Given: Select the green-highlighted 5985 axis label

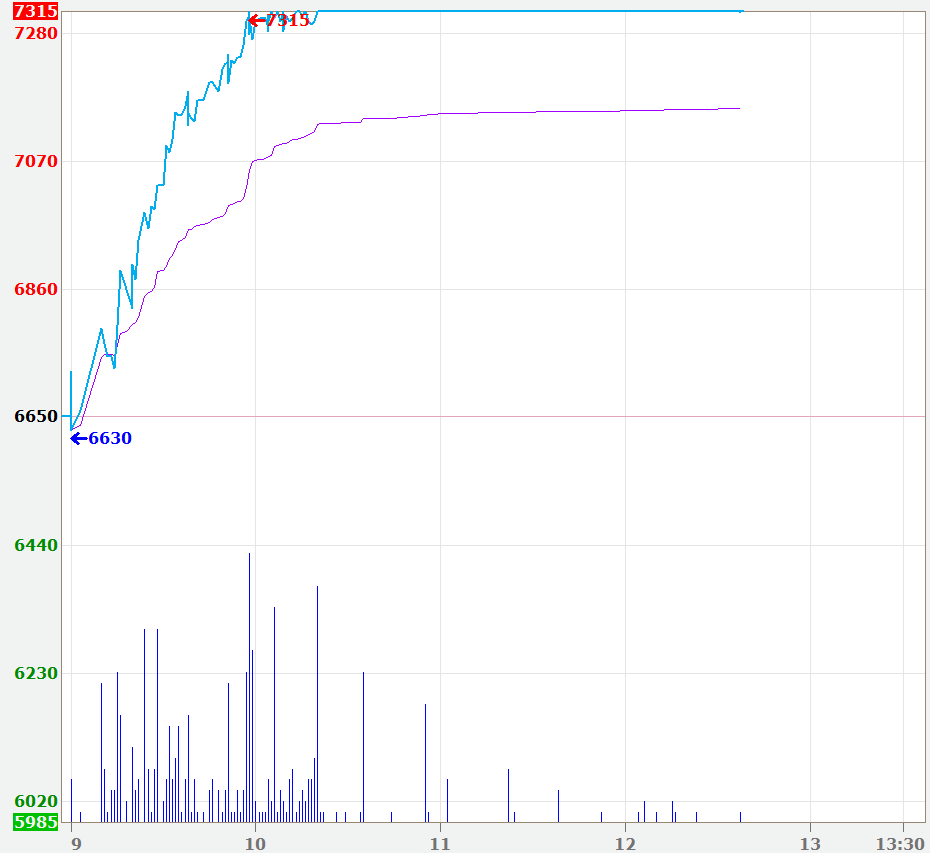Looking at the screenshot, I should pyautogui.click(x=35, y=822).
